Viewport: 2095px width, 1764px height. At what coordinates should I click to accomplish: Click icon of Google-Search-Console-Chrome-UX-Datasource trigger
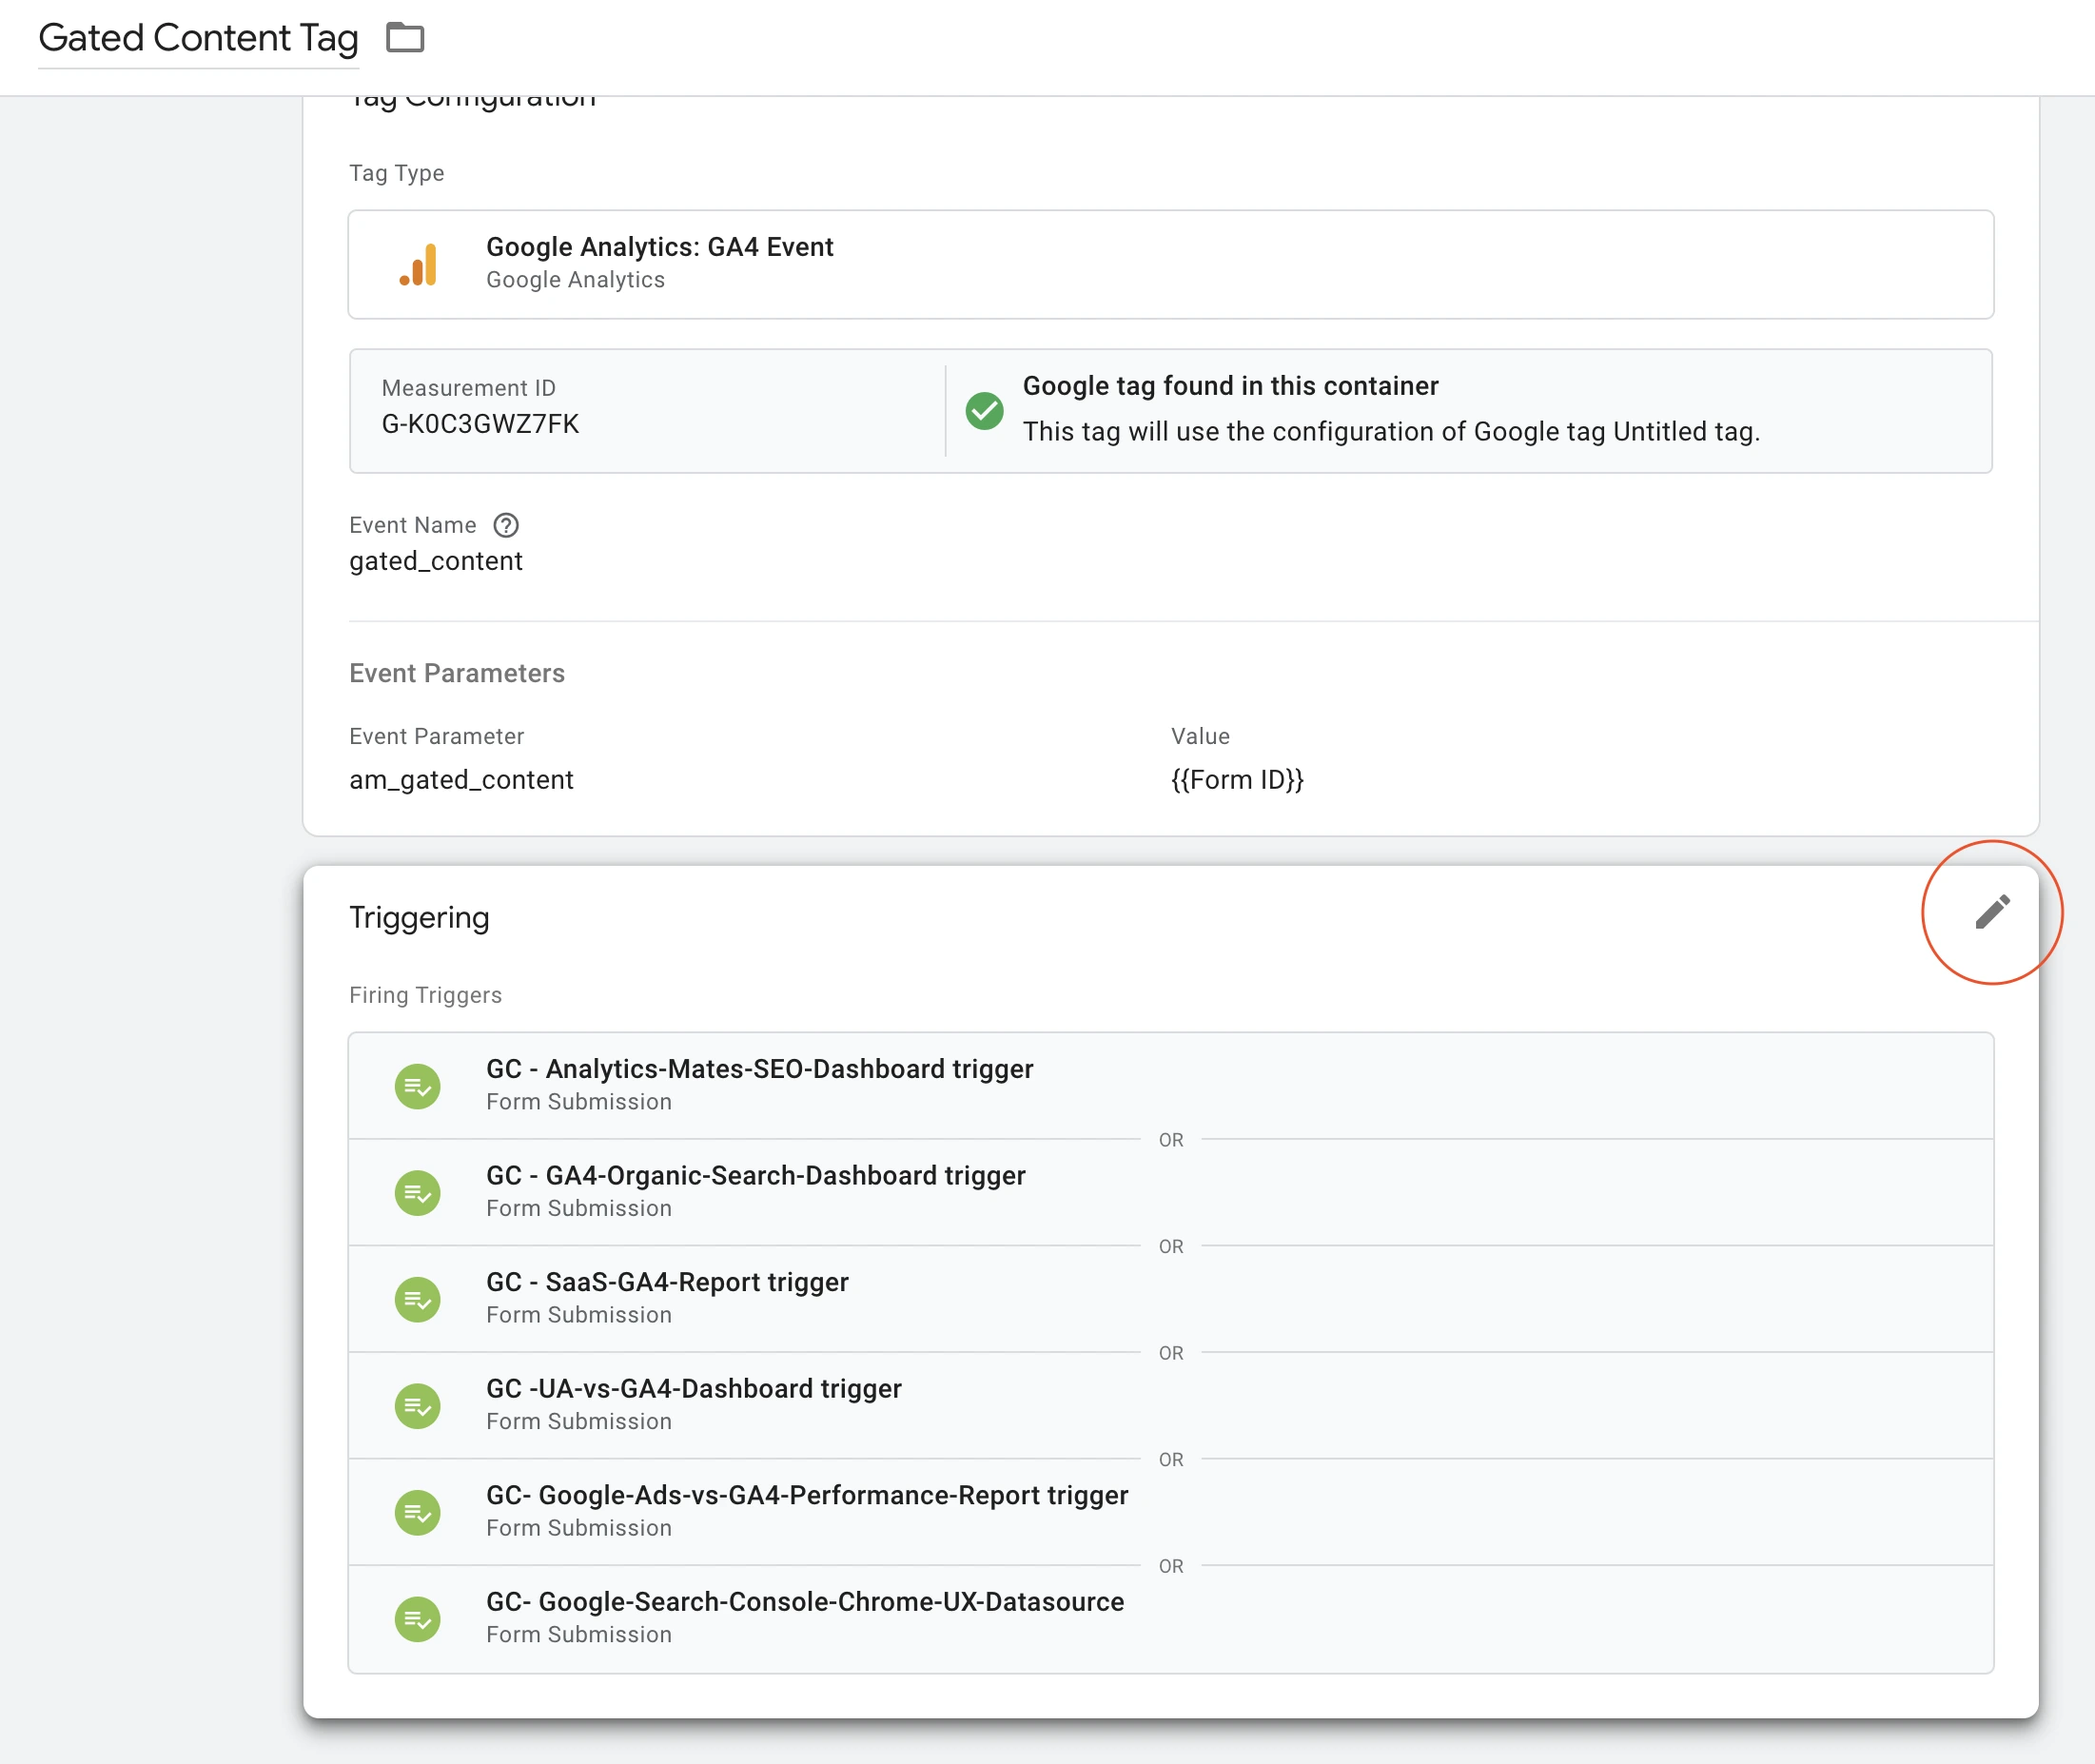[x=418, y=1619]
